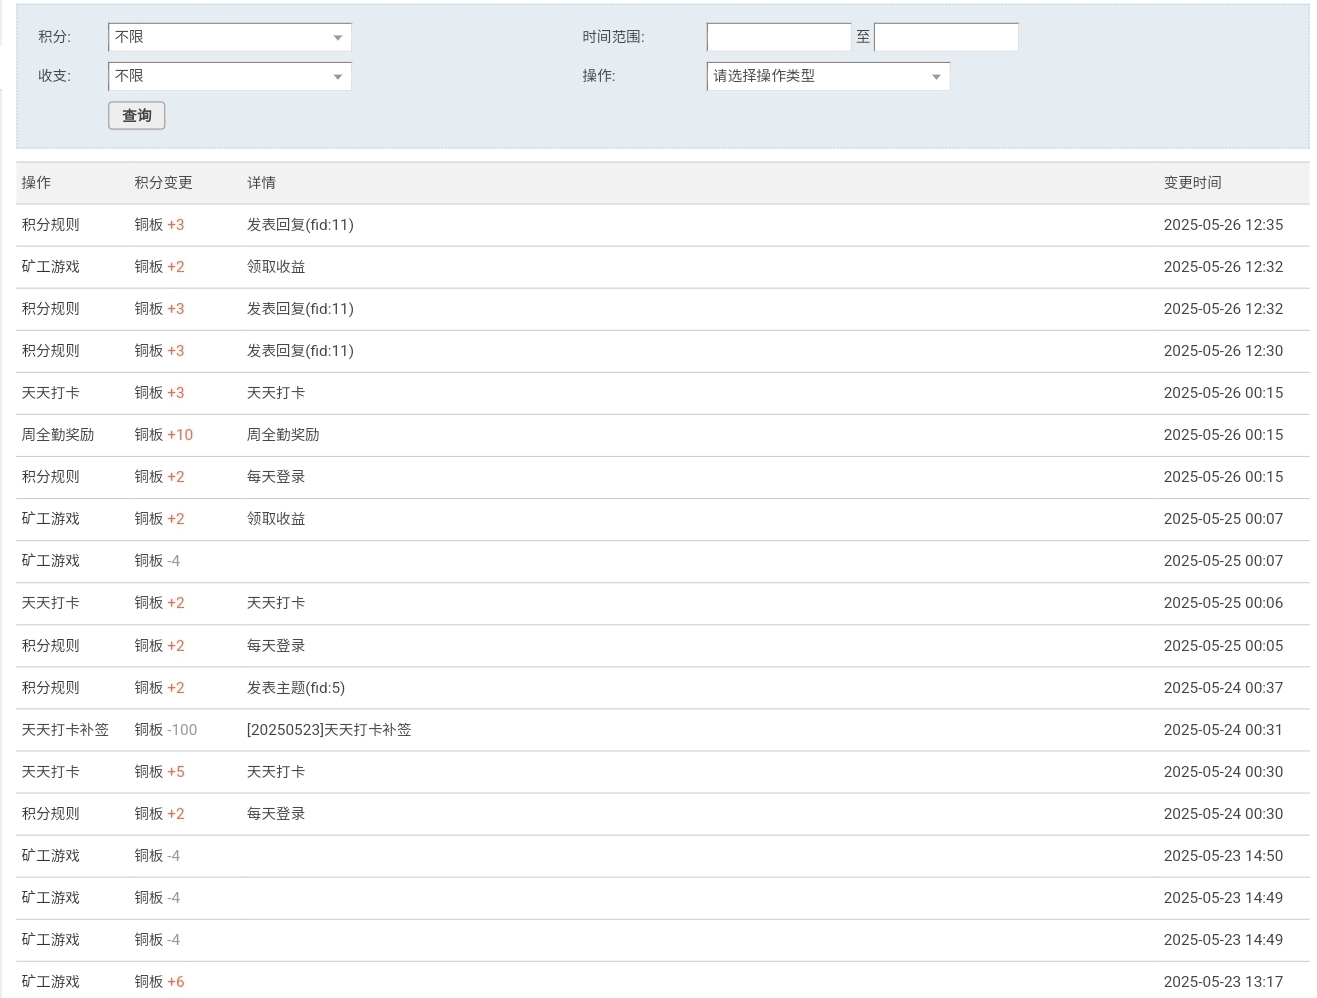Click the timestamp 2025-05-26 12:35

tap(1222, 224)
